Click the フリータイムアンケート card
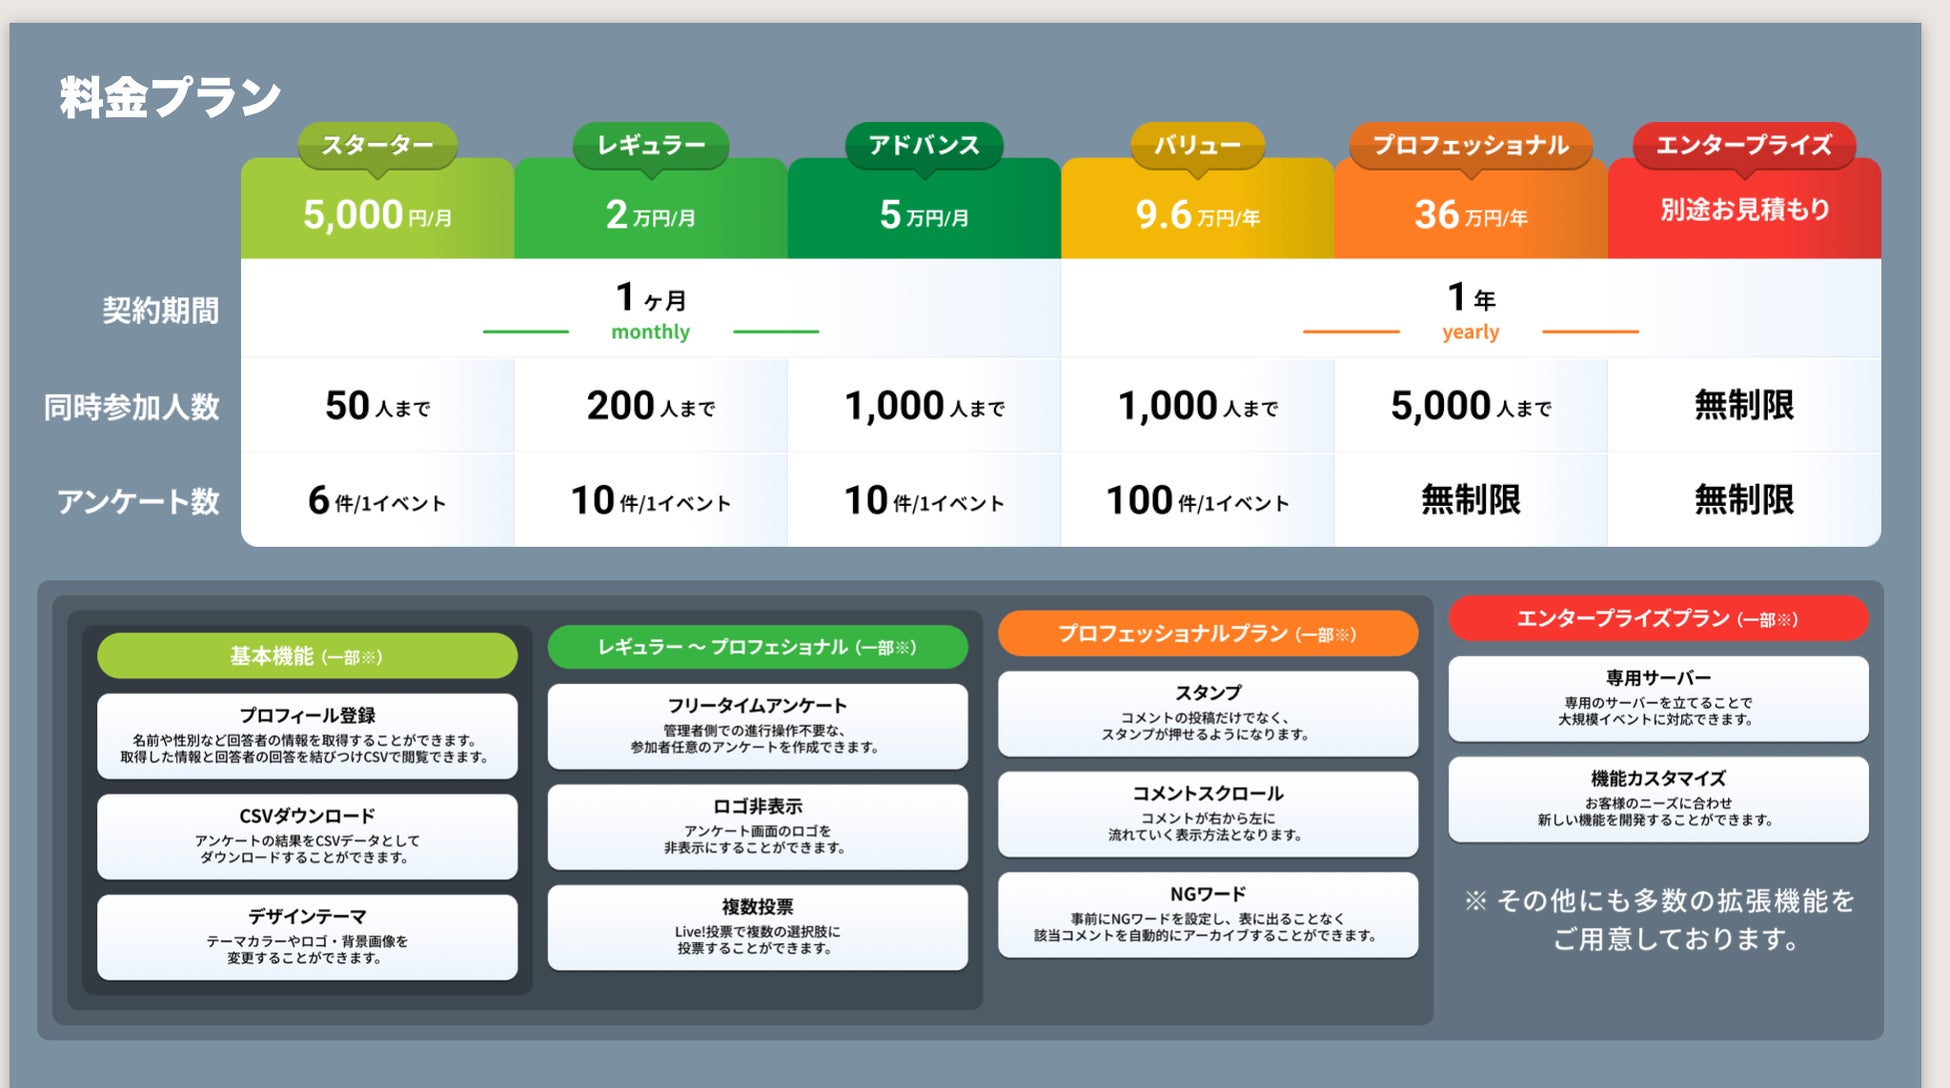1950x1088 pixels. click(757, 725)
